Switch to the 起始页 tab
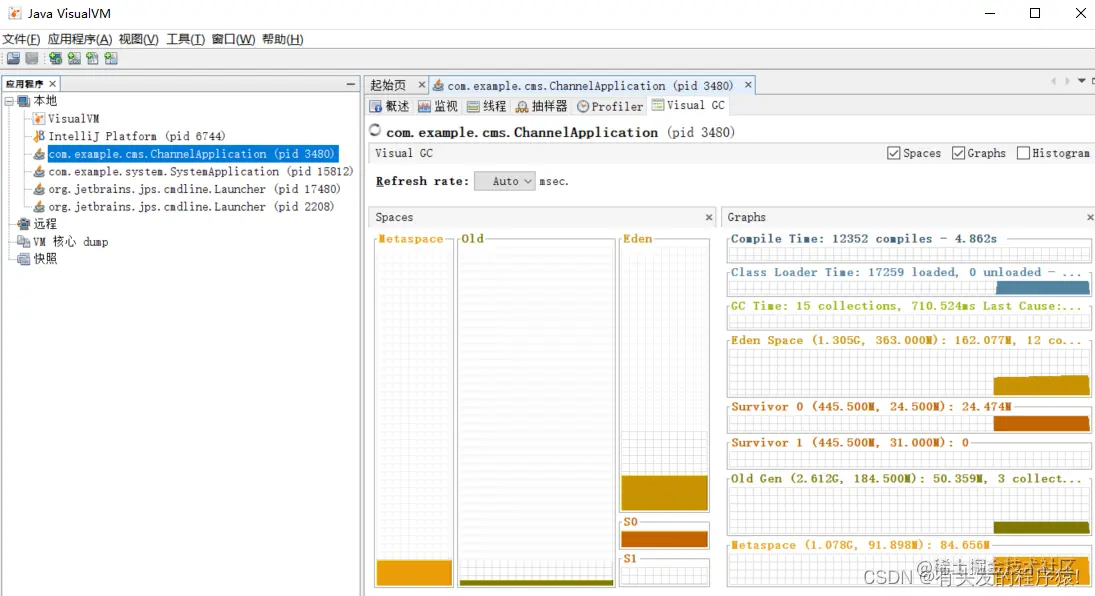 [x=388, y=85]
